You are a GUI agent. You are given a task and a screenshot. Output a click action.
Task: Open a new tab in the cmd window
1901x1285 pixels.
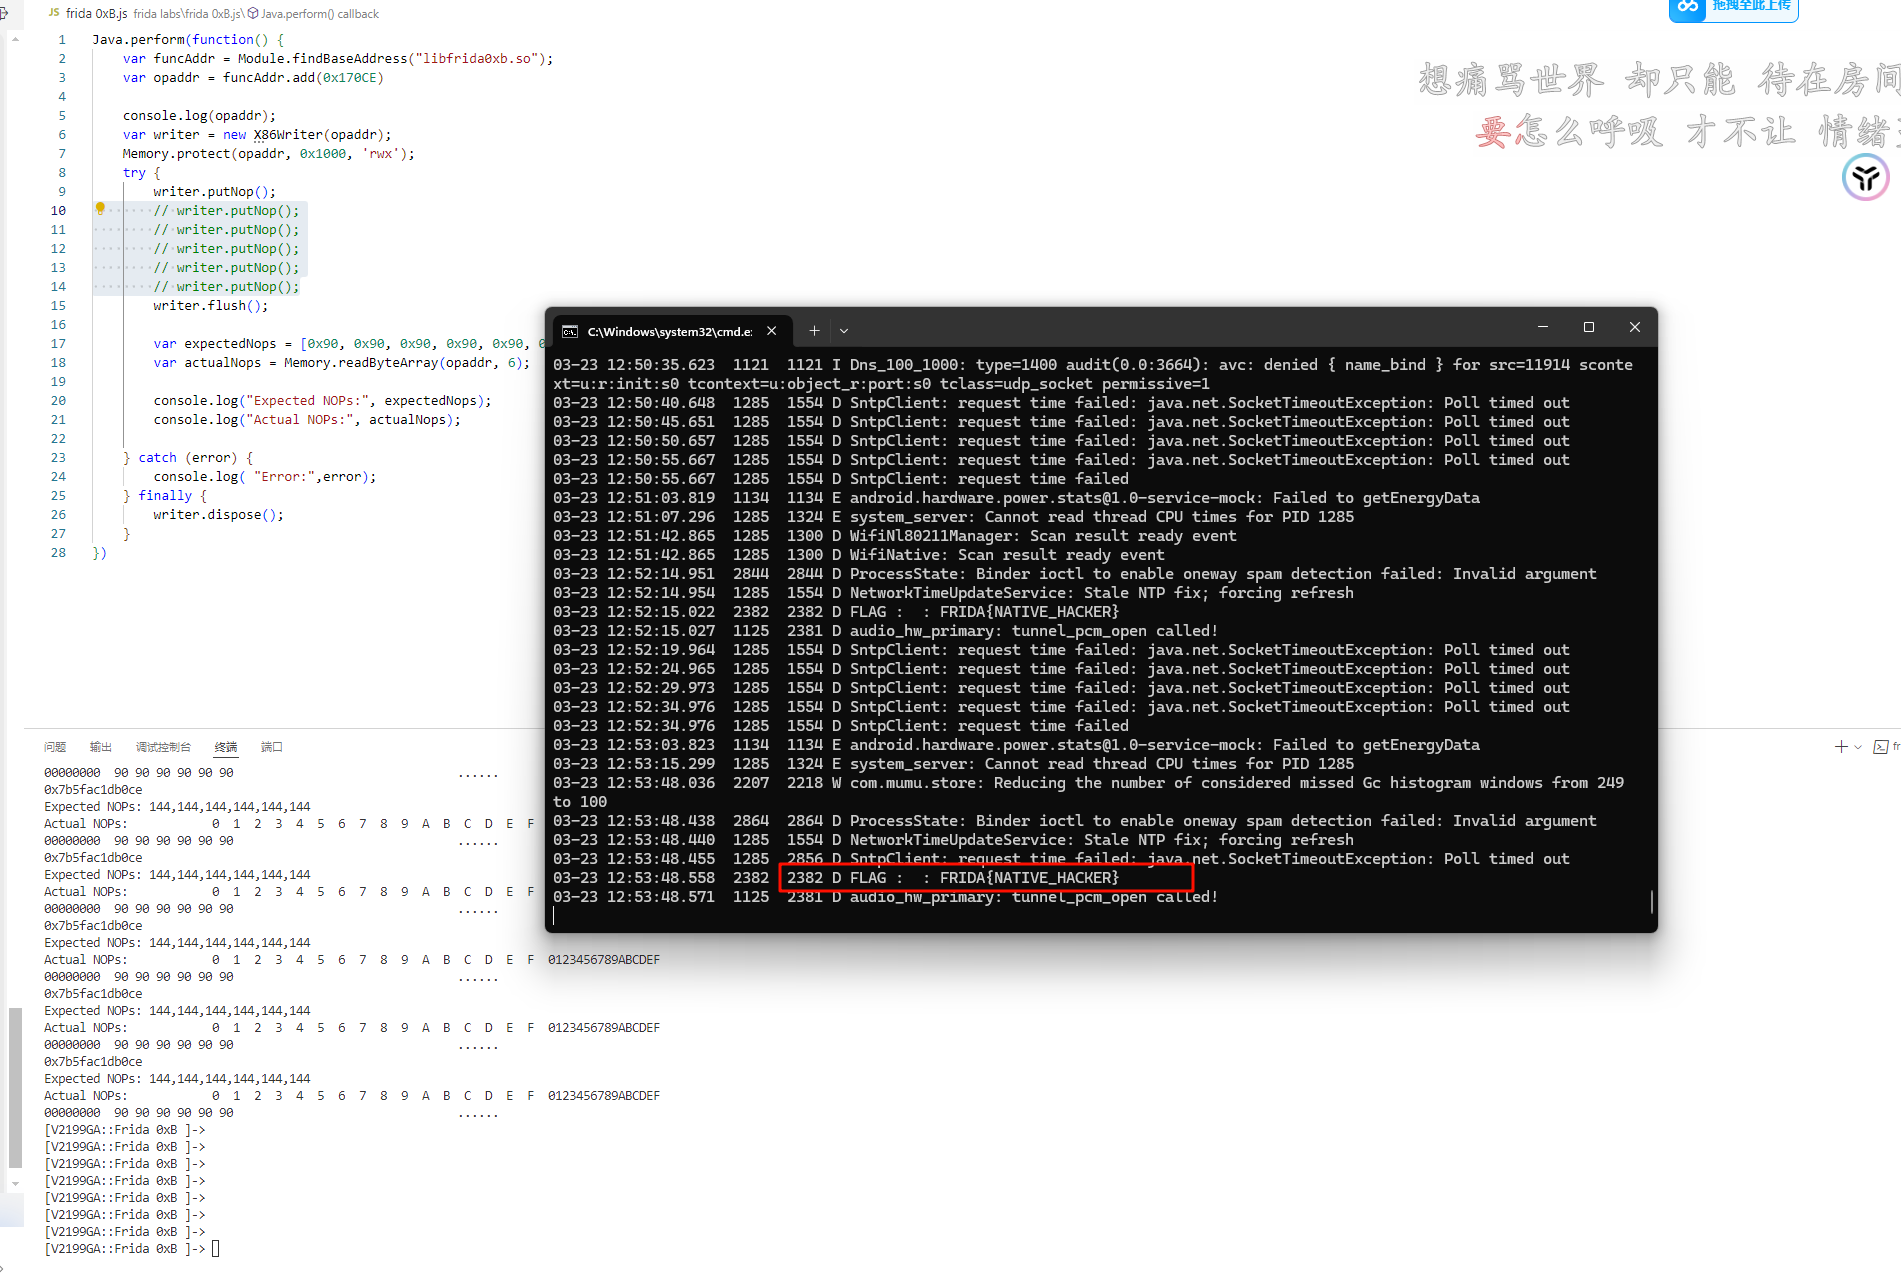814,330
